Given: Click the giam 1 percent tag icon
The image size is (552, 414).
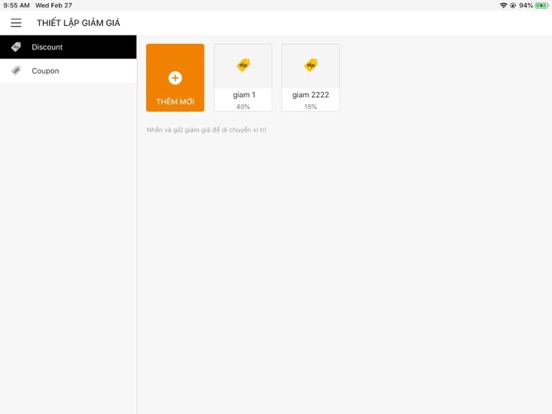Looking at the screenshot, I should click(x=243, y=65).
